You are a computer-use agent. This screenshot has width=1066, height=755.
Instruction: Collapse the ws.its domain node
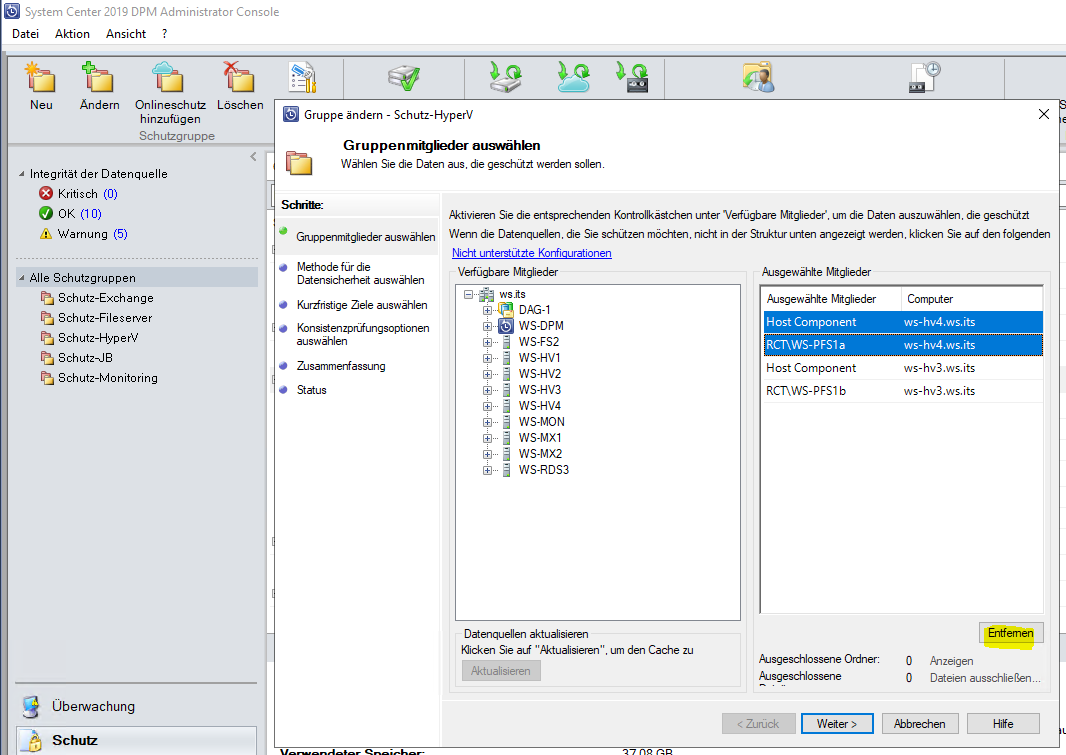[x=468, y=294]
